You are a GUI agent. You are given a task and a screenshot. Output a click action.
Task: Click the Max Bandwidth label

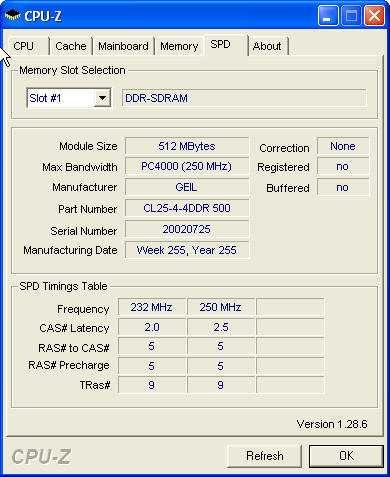[x=80, y=167]
